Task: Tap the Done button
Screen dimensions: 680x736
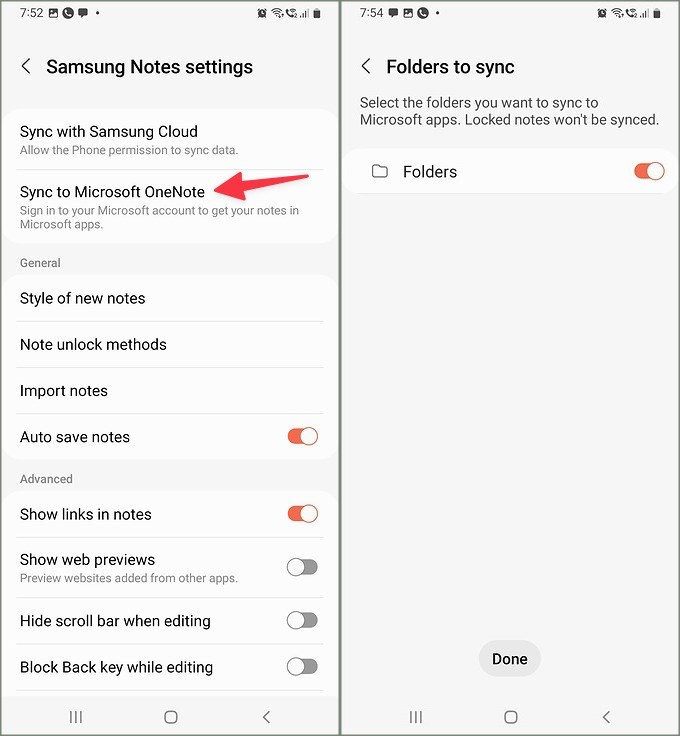Action: (x=510, y=659)
